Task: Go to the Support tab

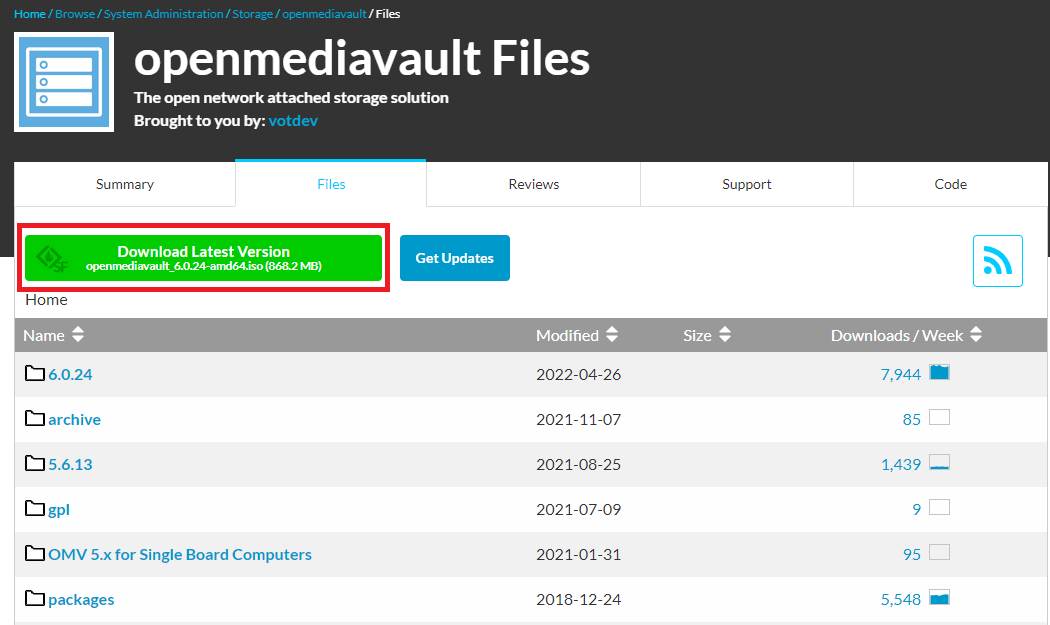Action: tap(747, 184)
